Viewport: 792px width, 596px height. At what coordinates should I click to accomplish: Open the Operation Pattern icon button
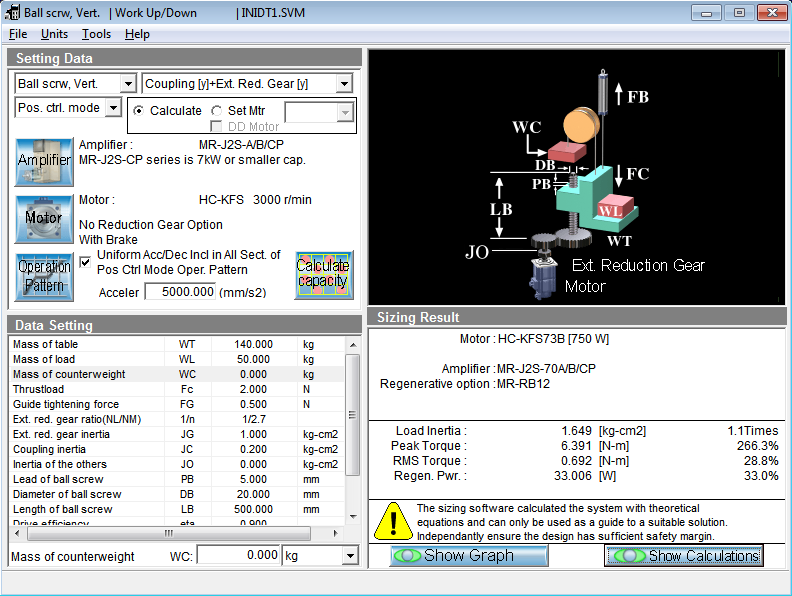tap(44, 277)
